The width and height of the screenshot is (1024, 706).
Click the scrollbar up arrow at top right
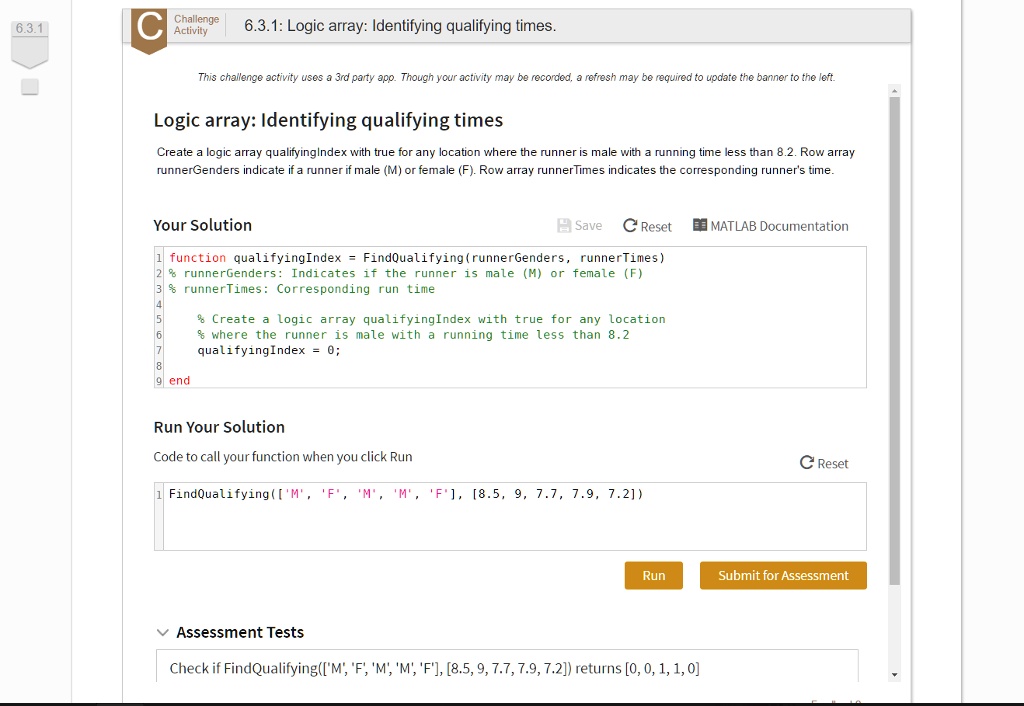[893, 90]
